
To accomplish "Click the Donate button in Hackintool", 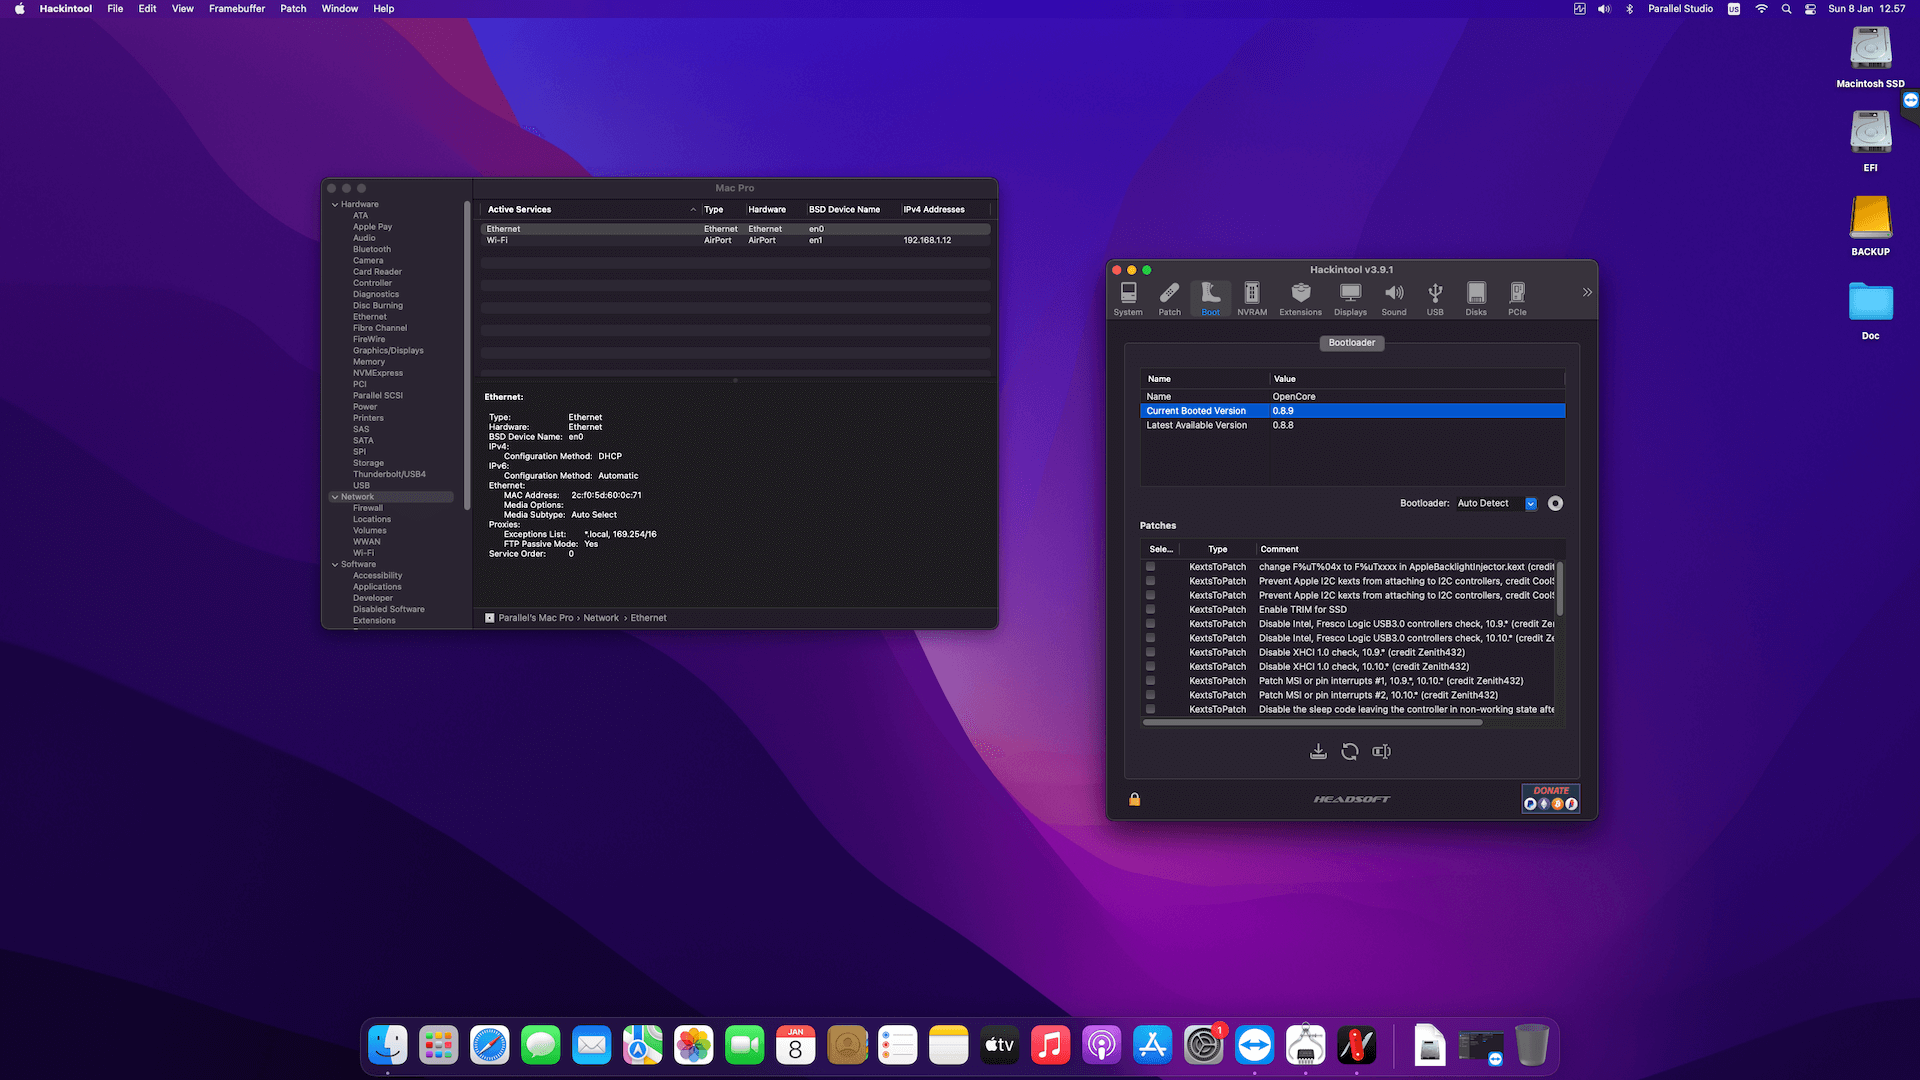I will click(1551, 798).
